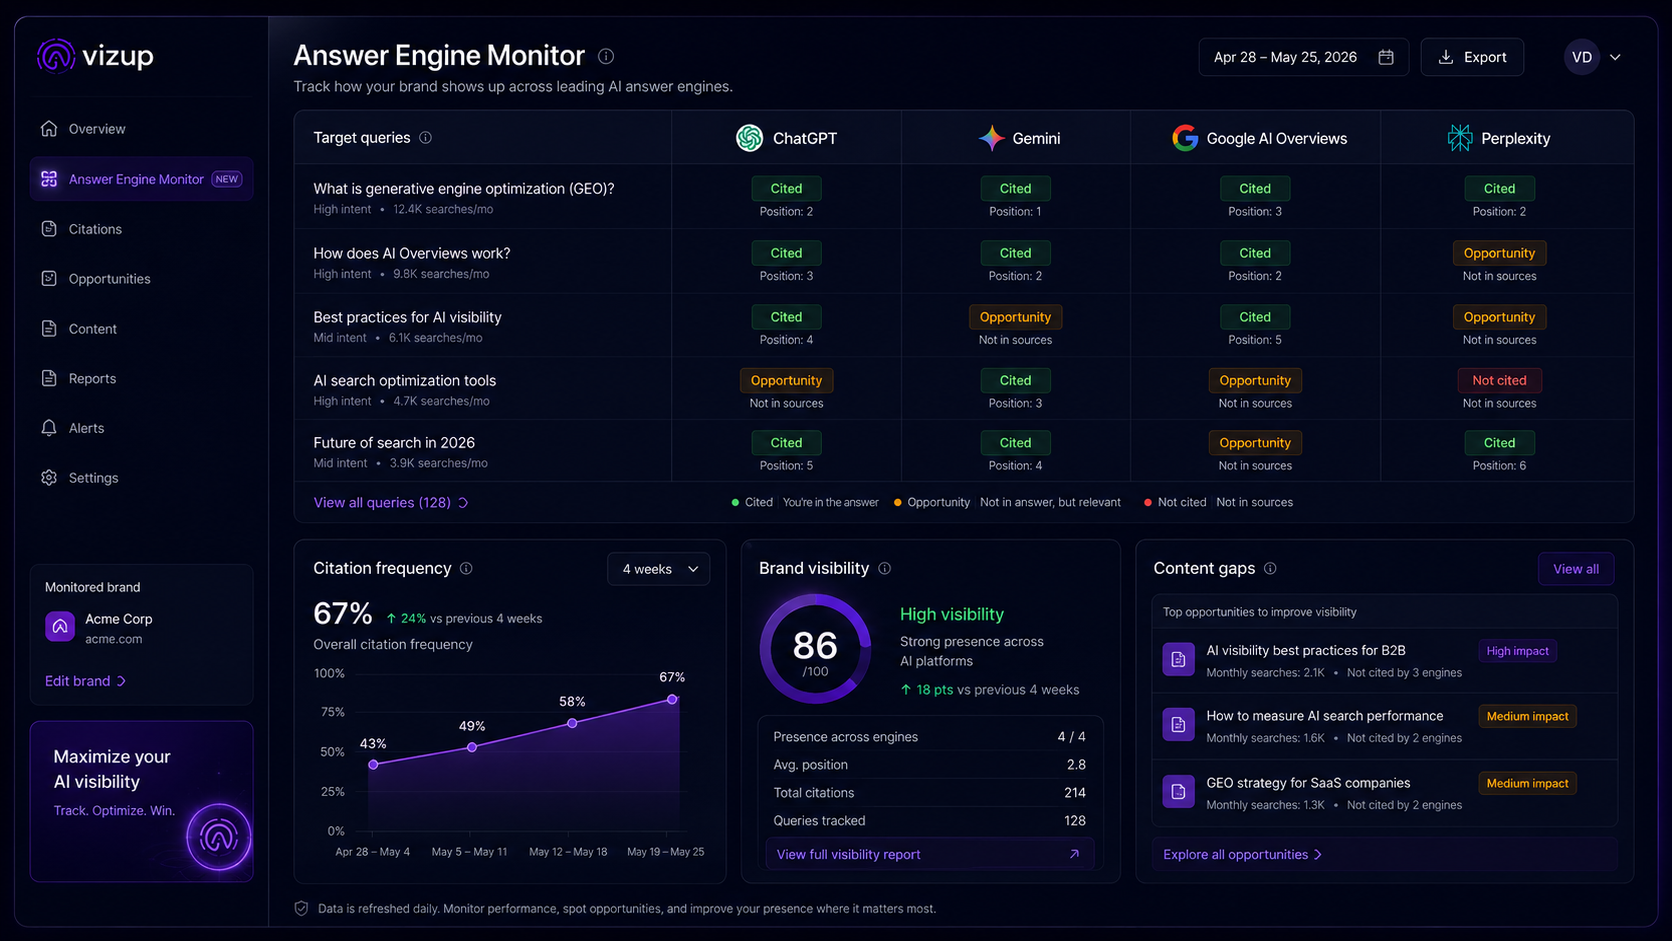This screenshot has height=941, width=1672.
Task: Click the 58% data point on chart
Action: click(572, 723)
